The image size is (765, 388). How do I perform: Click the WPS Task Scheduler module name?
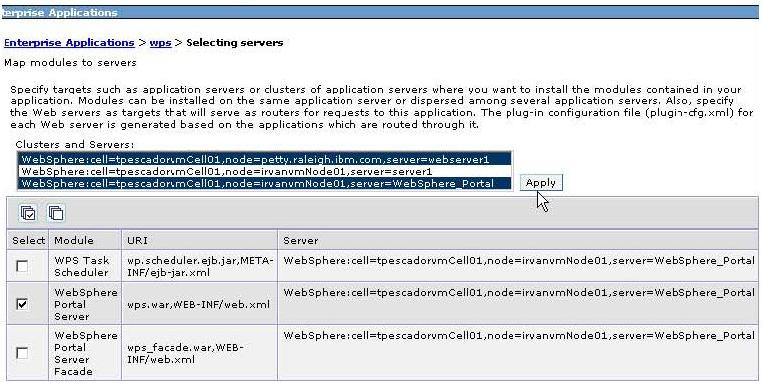81,266
